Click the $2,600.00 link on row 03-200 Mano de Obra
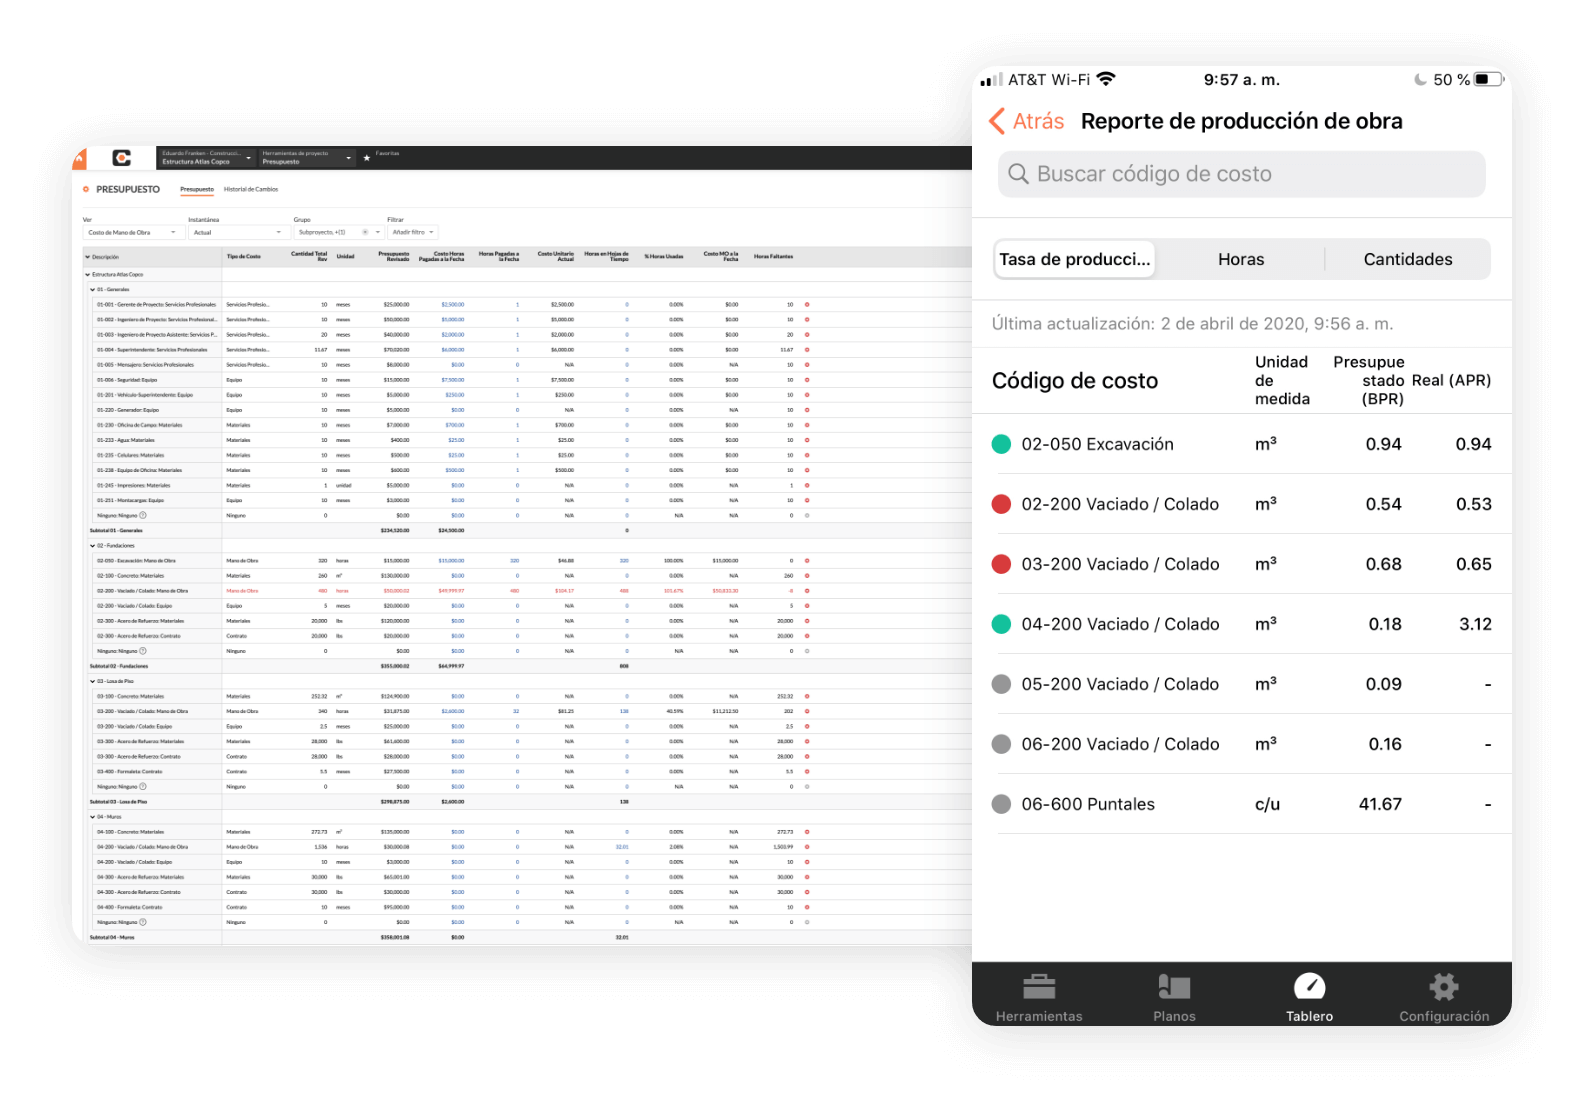The image size is (1584, 1104). (x=453, y=711)
